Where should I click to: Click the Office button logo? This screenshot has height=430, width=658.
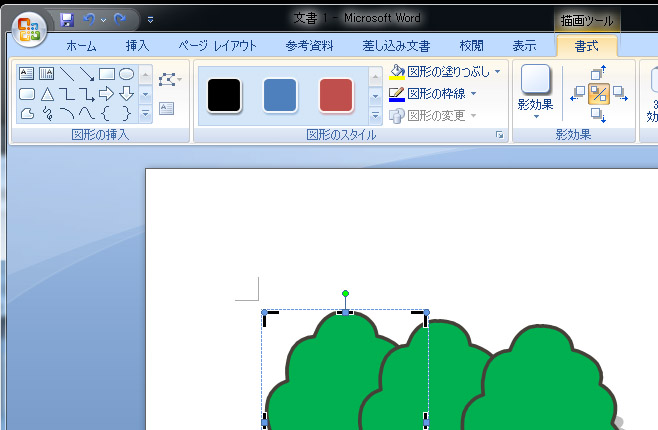(x=27, y=27)
